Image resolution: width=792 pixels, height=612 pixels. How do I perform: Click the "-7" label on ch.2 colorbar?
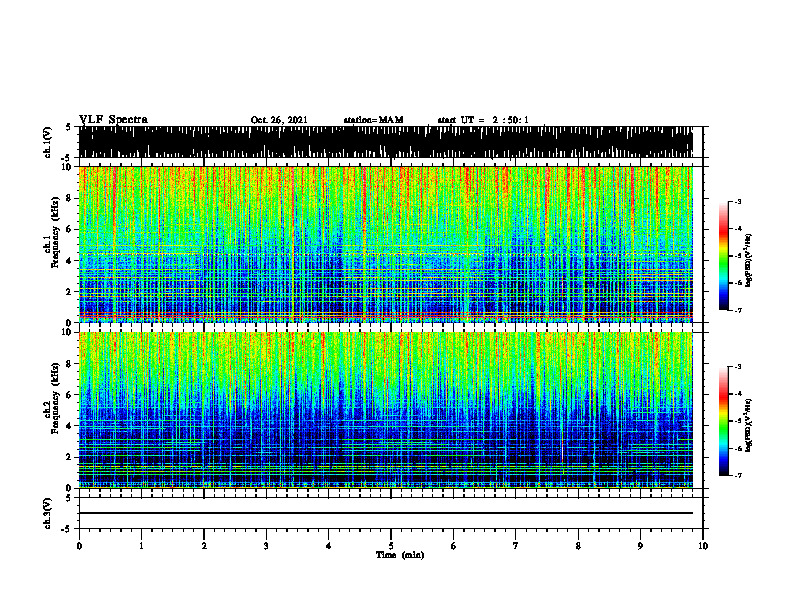(x=738, y=475)
